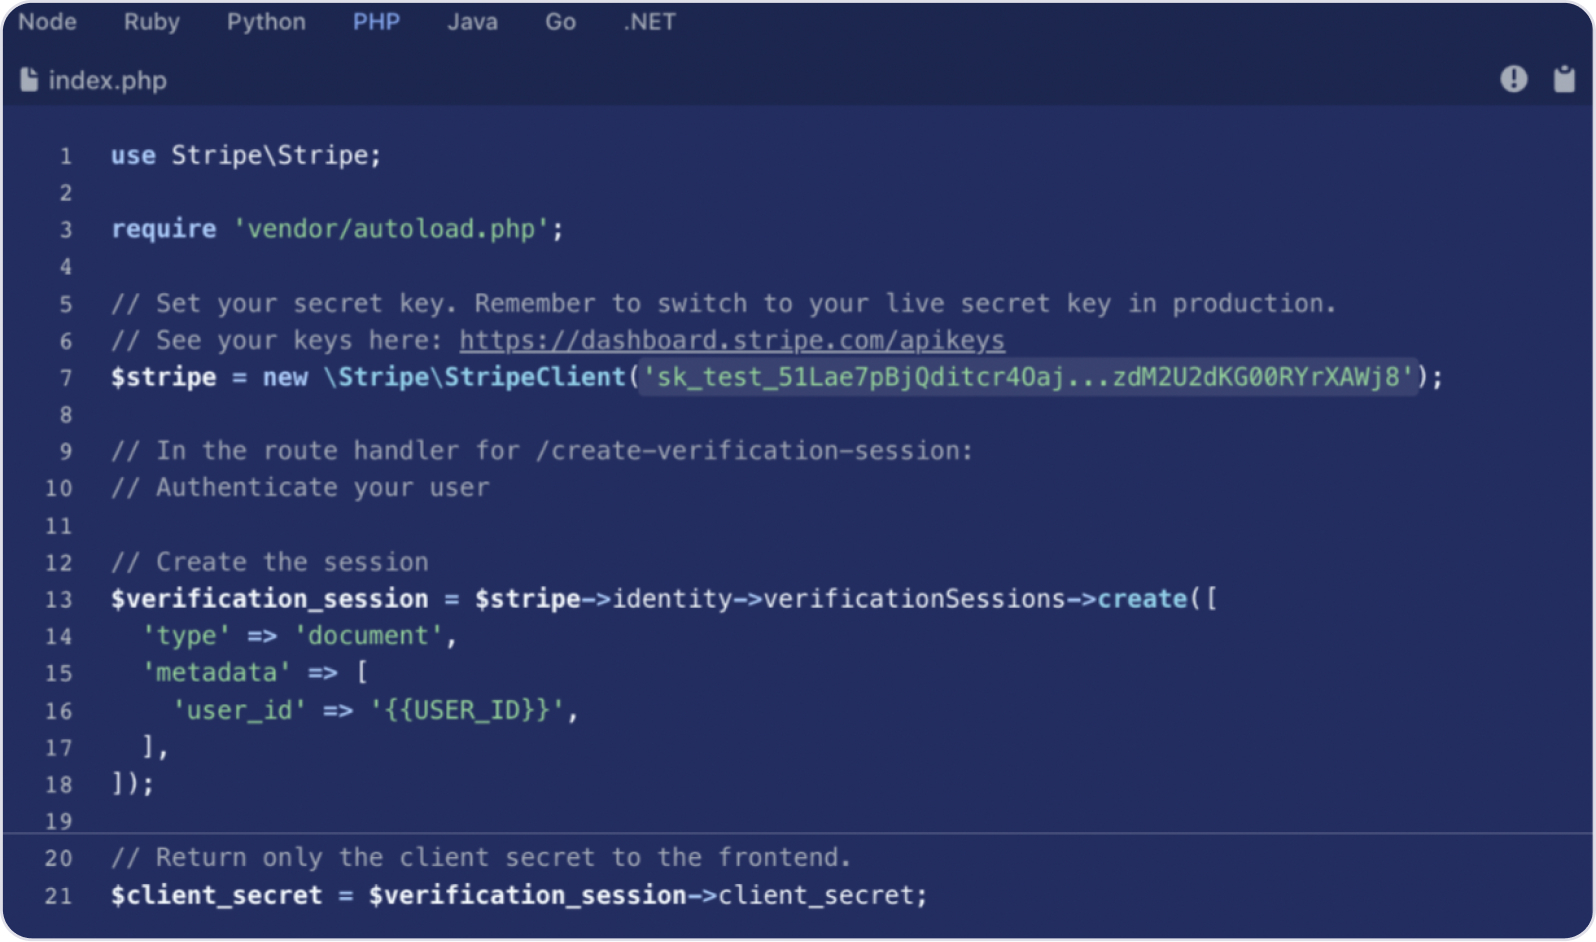Open the dashboard.stripe.com/apikeys link
Viewport: 1596px width, 942px height.
pos(732,340)
